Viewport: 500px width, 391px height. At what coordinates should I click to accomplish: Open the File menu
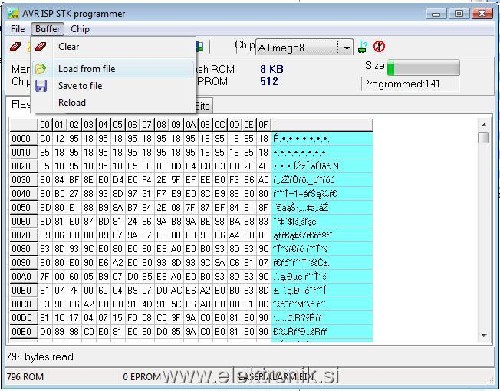coord(18,29)
